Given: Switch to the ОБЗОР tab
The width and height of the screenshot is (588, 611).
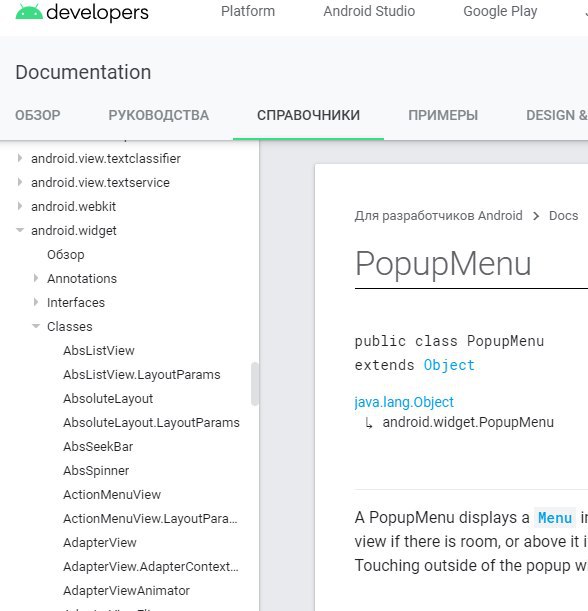Looking at the screenshot, I should tap(38, 115).
